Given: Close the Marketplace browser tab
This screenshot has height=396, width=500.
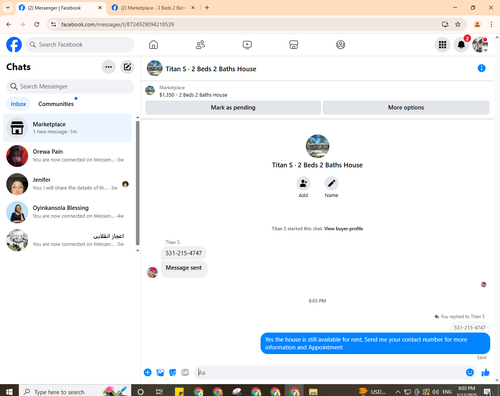Looking at the screenshot, I should click(x=193, y=8).
